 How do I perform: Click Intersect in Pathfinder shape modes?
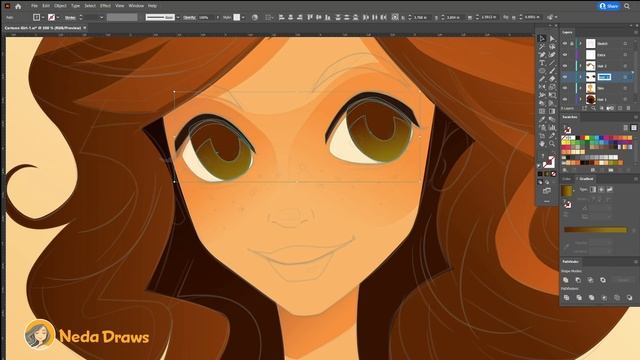pos(591,280)
